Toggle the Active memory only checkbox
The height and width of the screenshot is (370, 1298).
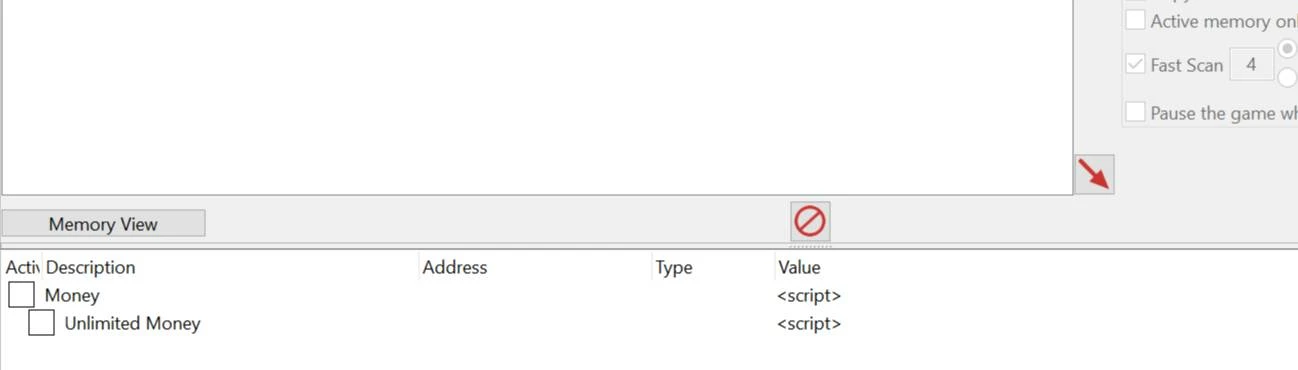[x=1135, y=20]
